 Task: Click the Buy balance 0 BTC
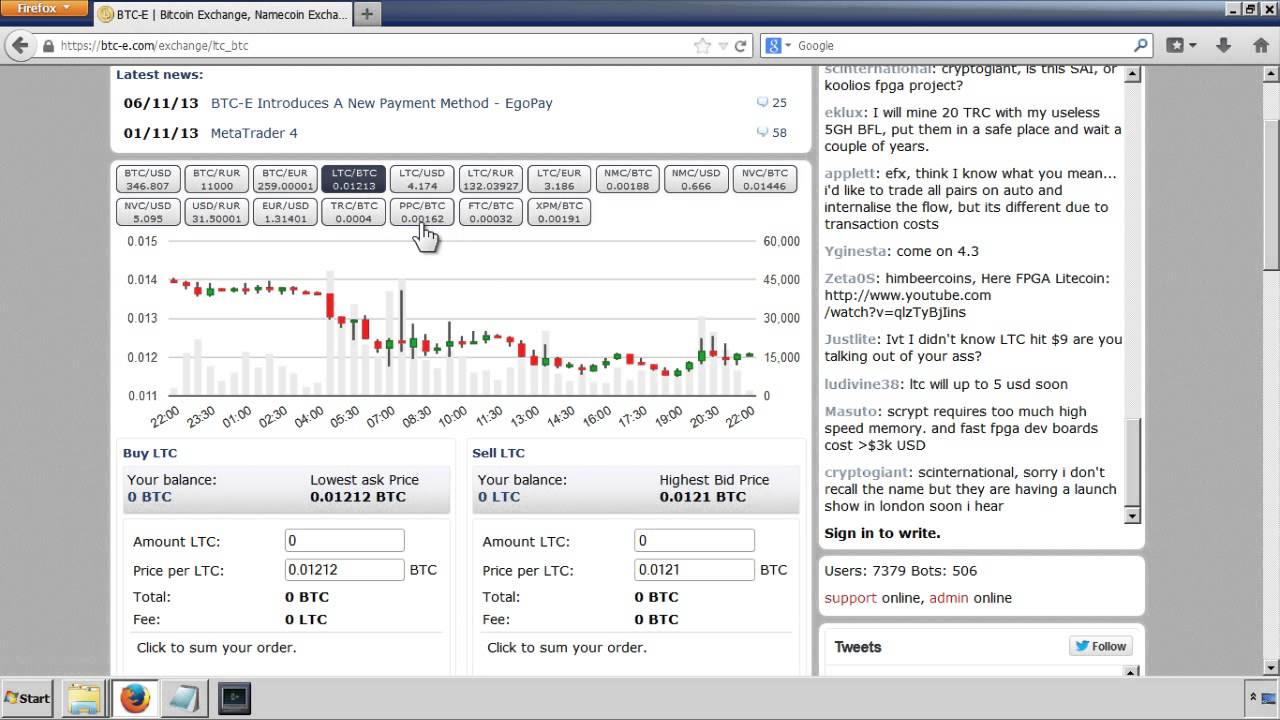[149, 497]
